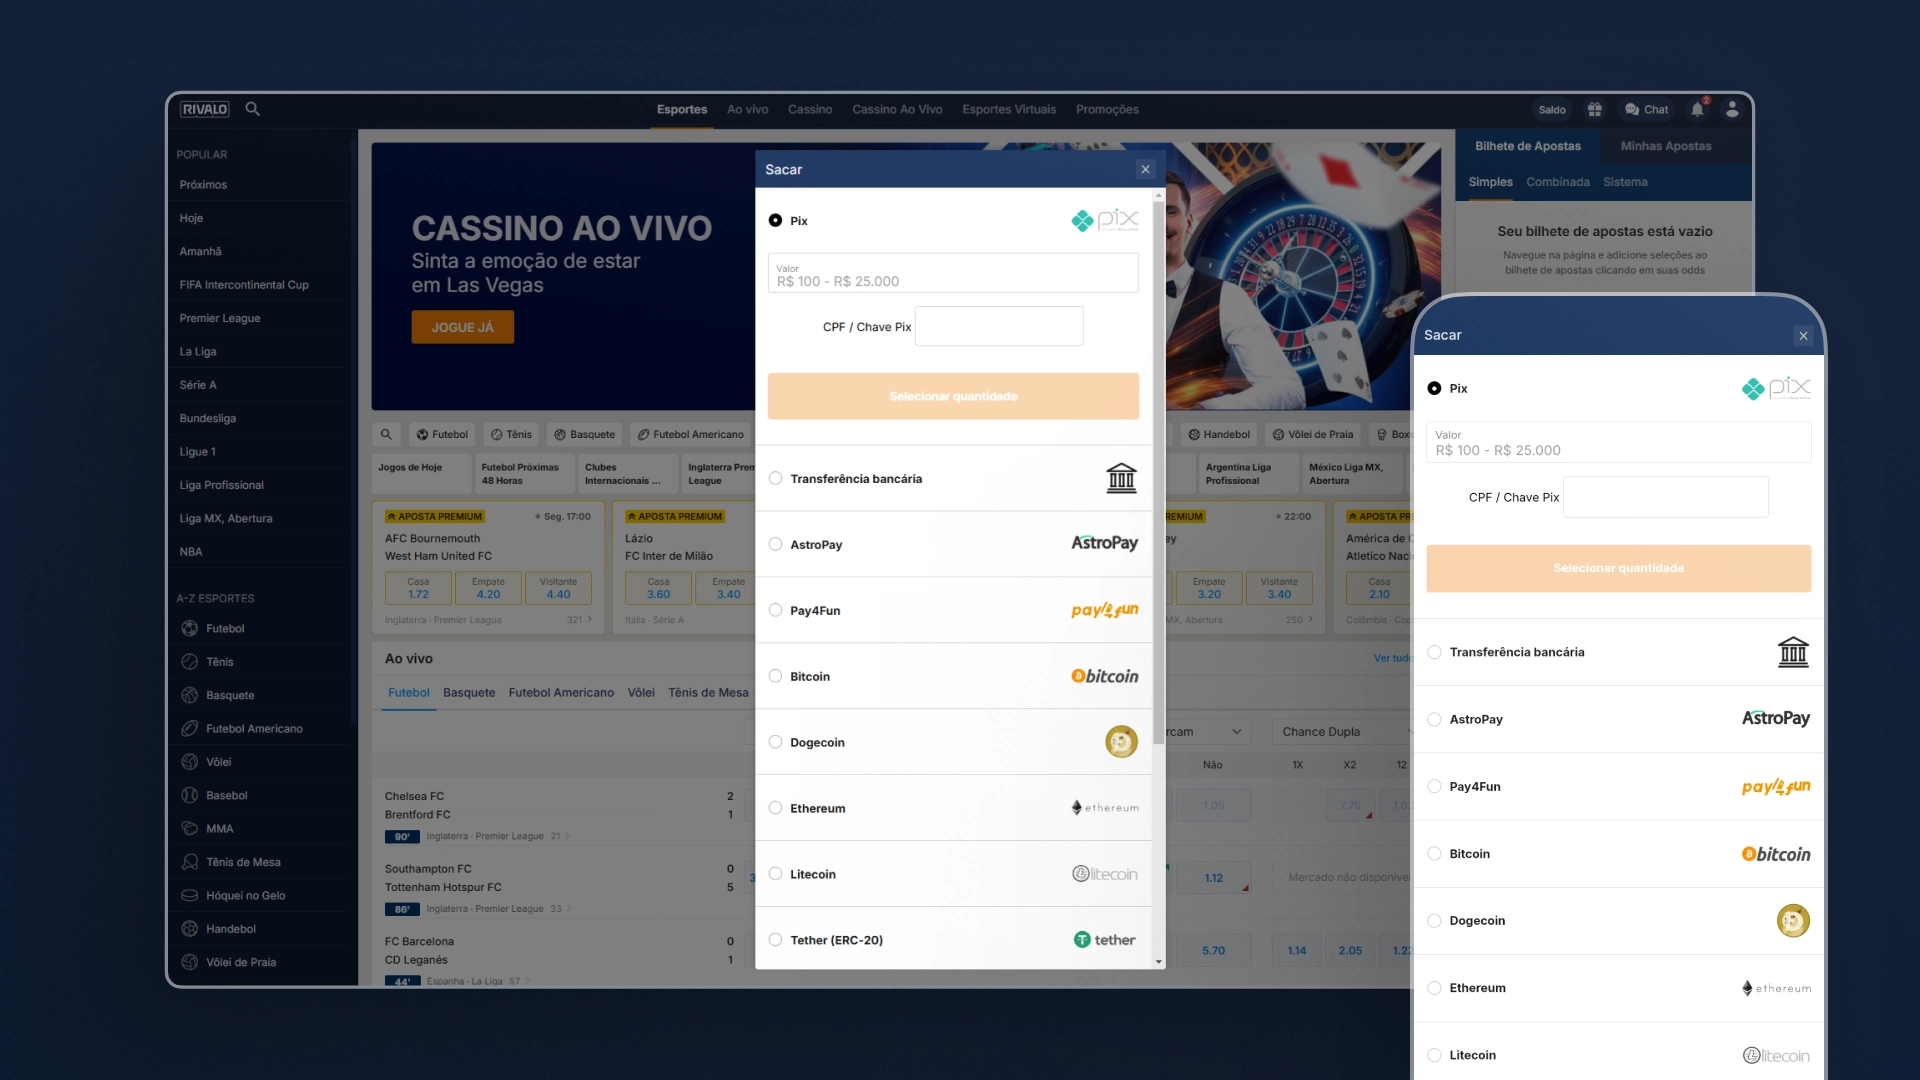Screen dimensions: 1920x1080
Task: Open the Esportes navigation menu
Action: point(680,108)
